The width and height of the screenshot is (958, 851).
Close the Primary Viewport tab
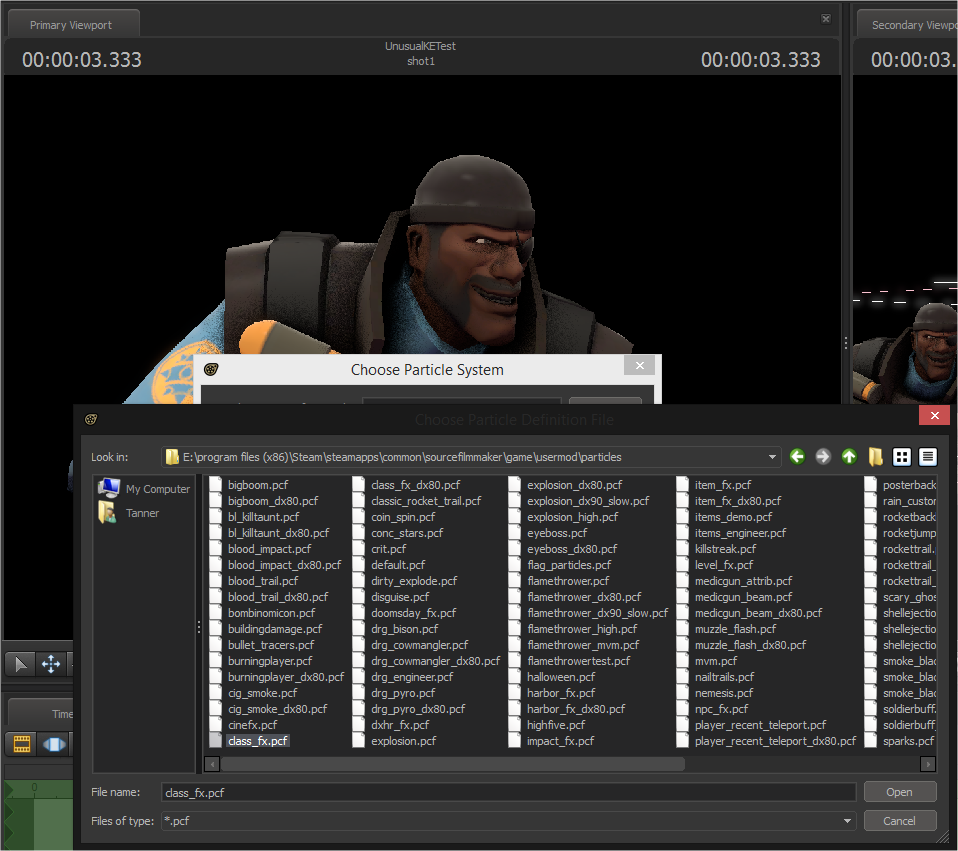[825, 19]
